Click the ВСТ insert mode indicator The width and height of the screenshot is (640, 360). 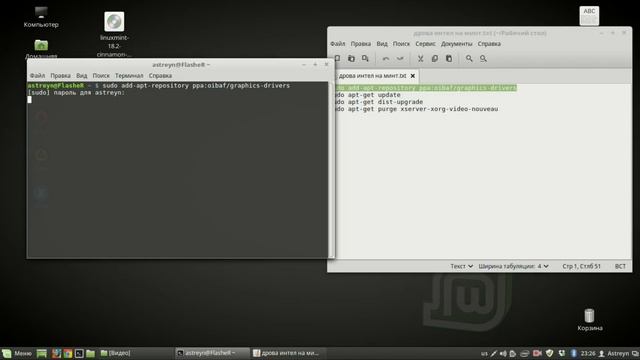point(620,266)
